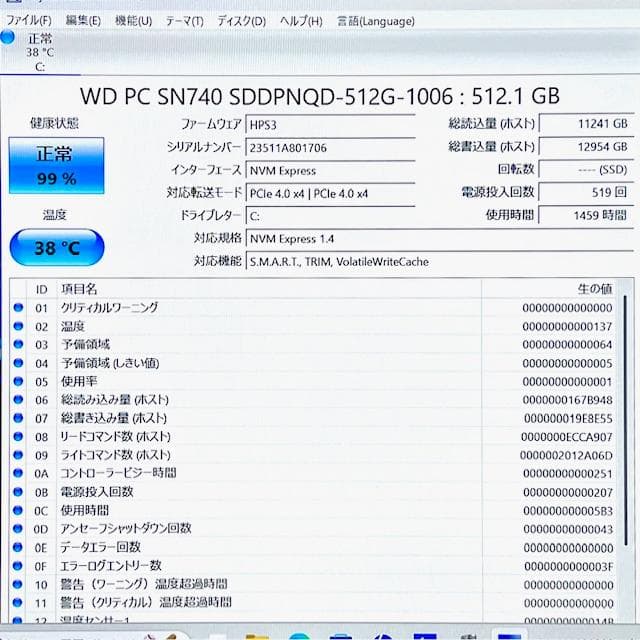Click raw value 0000000000207
The image size is (640, 640).
coord(568,493)
